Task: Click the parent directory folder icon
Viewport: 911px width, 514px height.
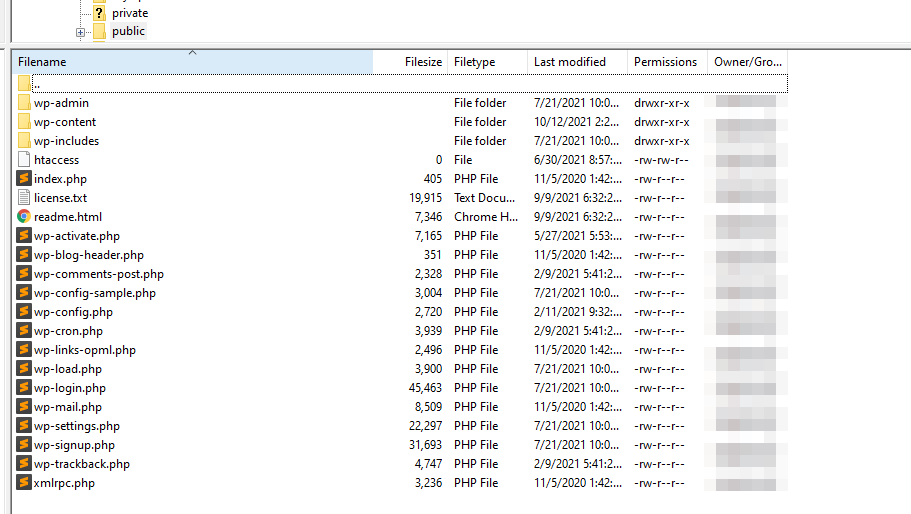Action: point(24,84)
